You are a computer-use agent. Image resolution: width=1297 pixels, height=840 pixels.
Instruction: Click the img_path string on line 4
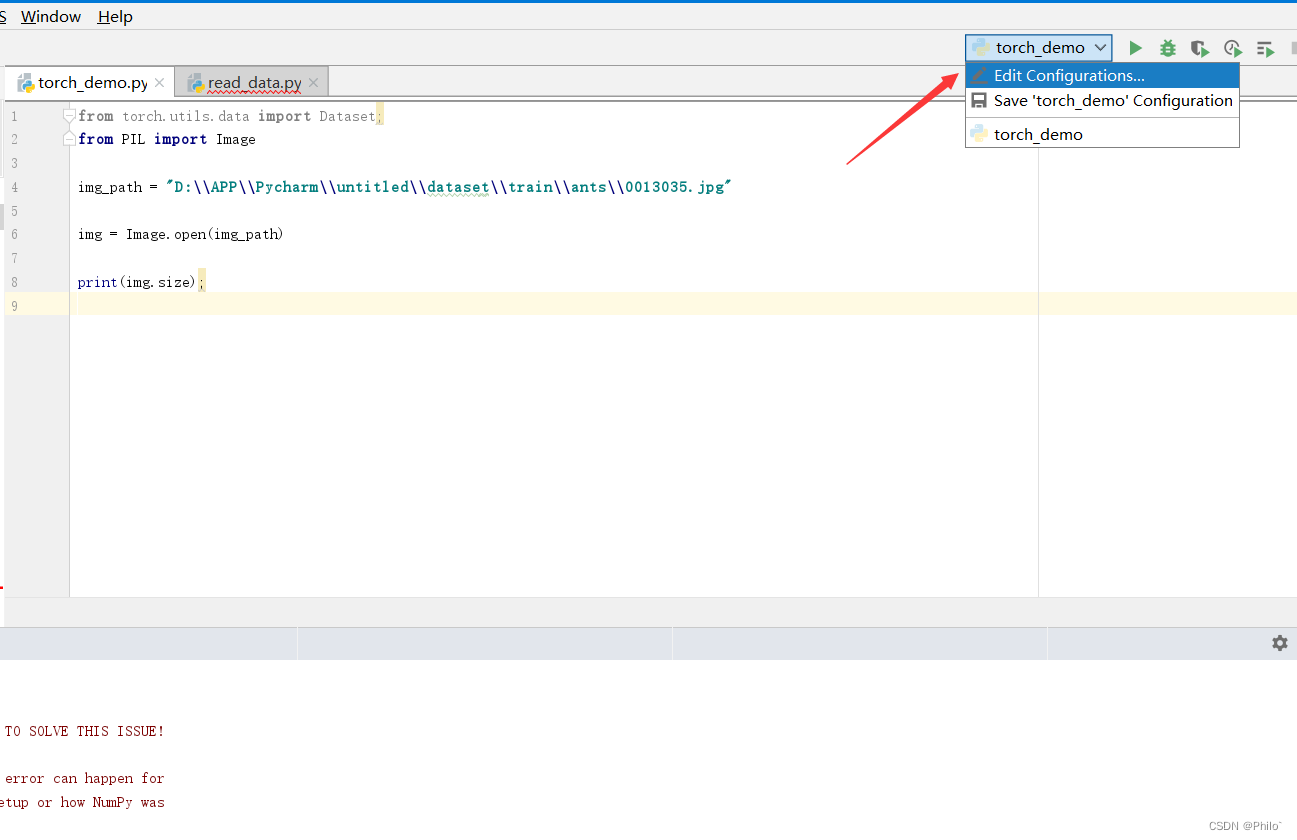pos(449,187)
